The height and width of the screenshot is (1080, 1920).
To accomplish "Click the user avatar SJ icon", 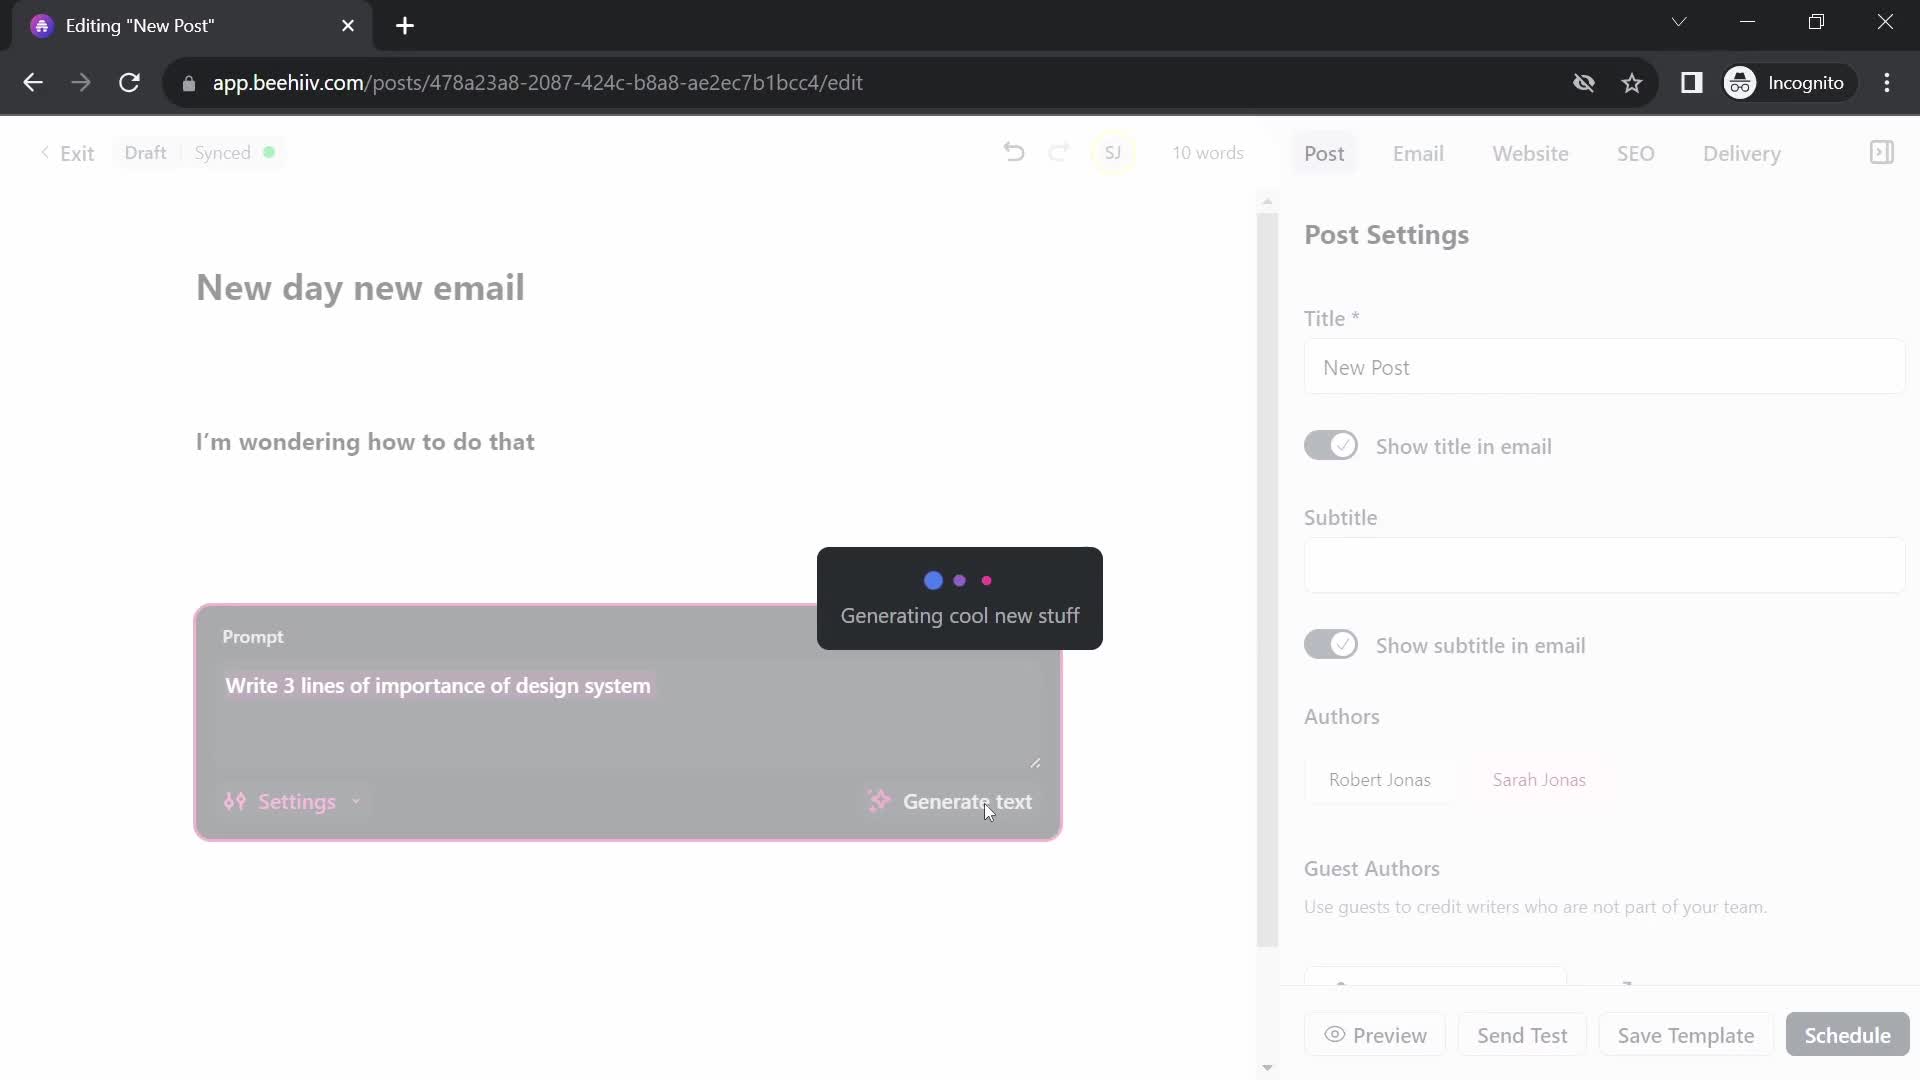I will point(1112,152).
